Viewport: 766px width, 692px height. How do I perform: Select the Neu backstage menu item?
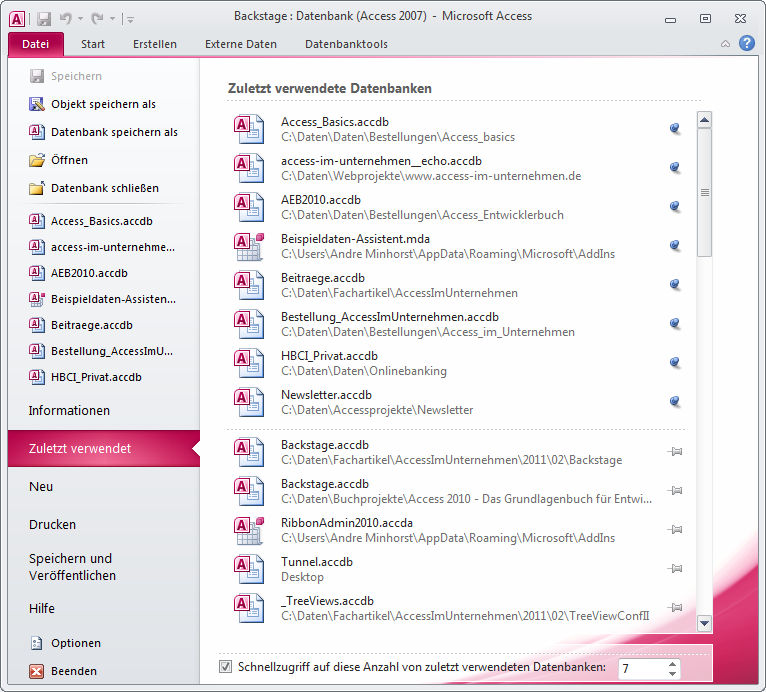41,487
